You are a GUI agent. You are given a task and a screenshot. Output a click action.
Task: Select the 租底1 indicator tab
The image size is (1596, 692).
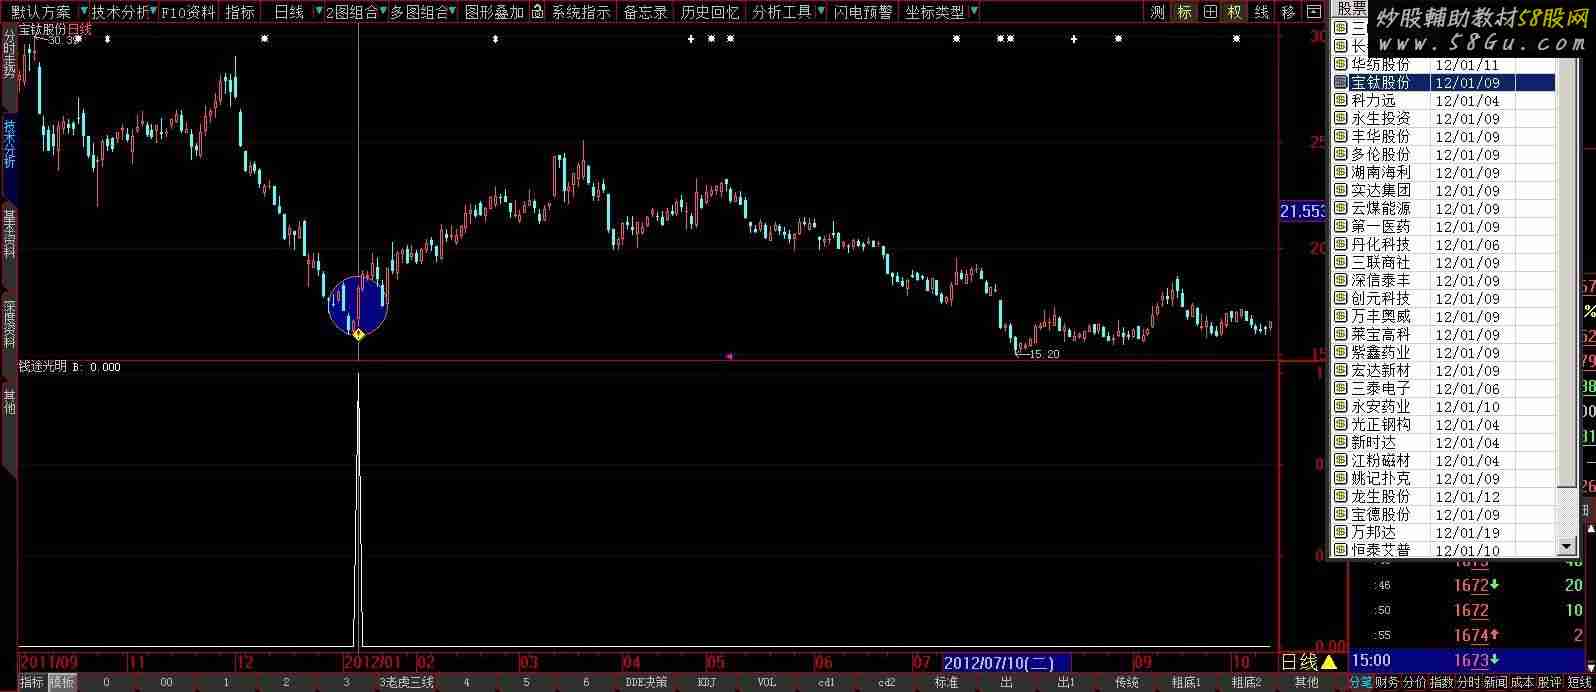tap(1186, 683)
